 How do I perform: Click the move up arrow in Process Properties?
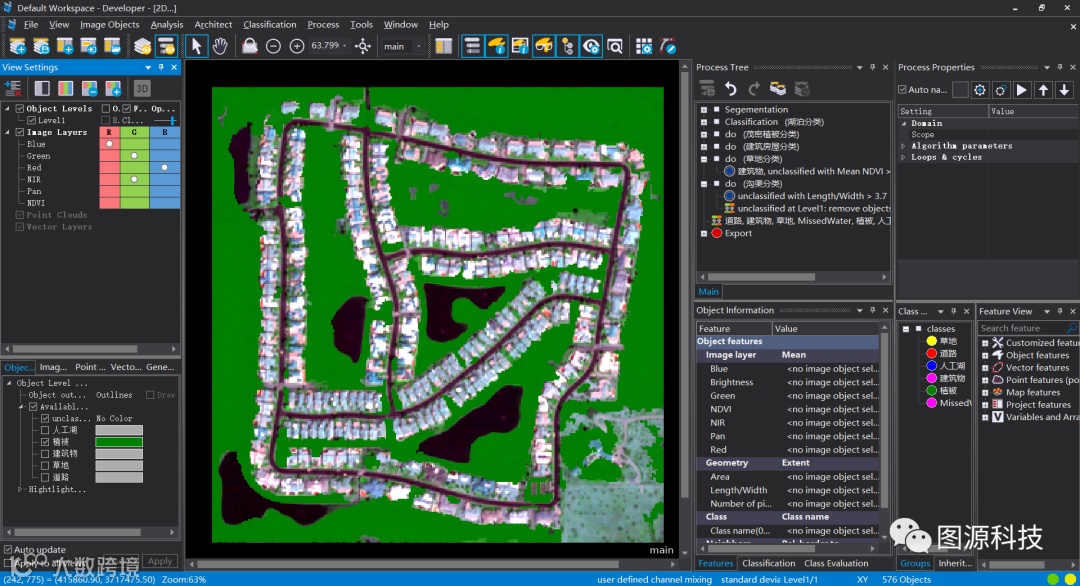[1043, 90]
